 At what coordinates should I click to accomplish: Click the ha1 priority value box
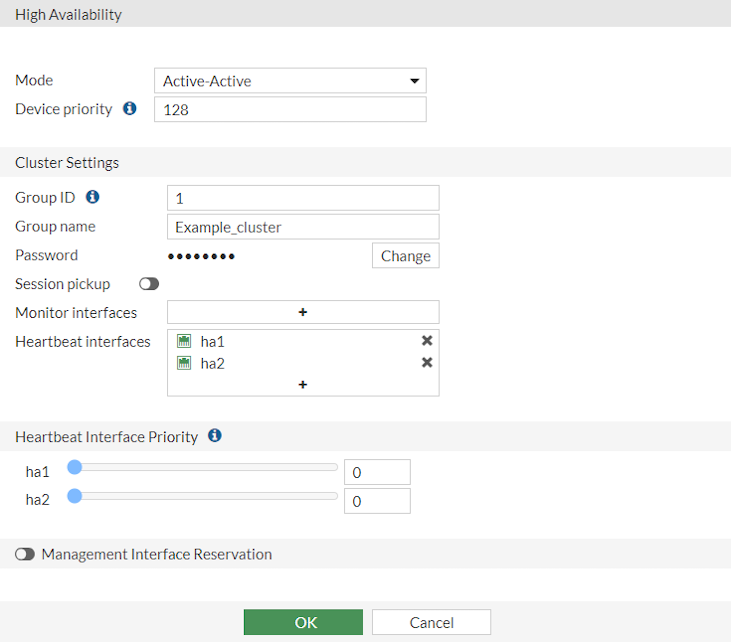tap(377, 472)
